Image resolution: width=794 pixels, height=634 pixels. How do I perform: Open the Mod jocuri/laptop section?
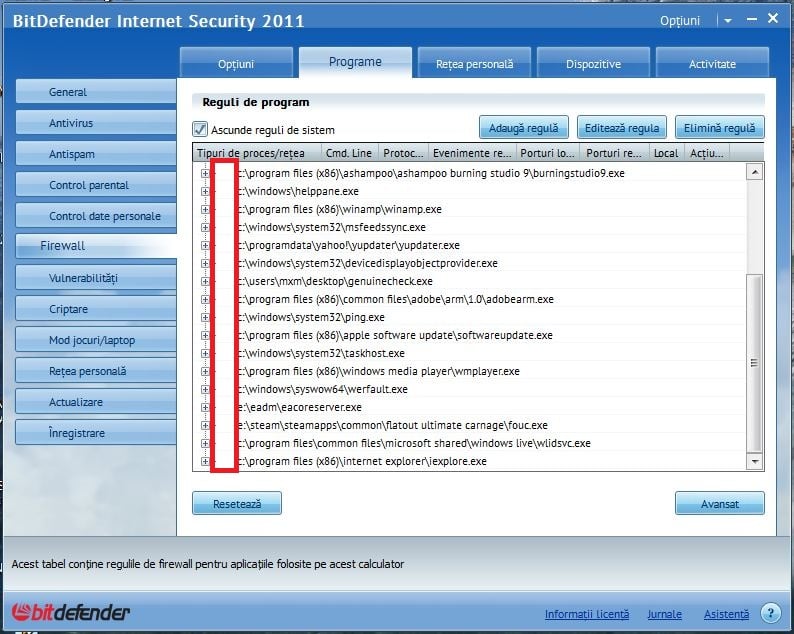pos(96,340)
